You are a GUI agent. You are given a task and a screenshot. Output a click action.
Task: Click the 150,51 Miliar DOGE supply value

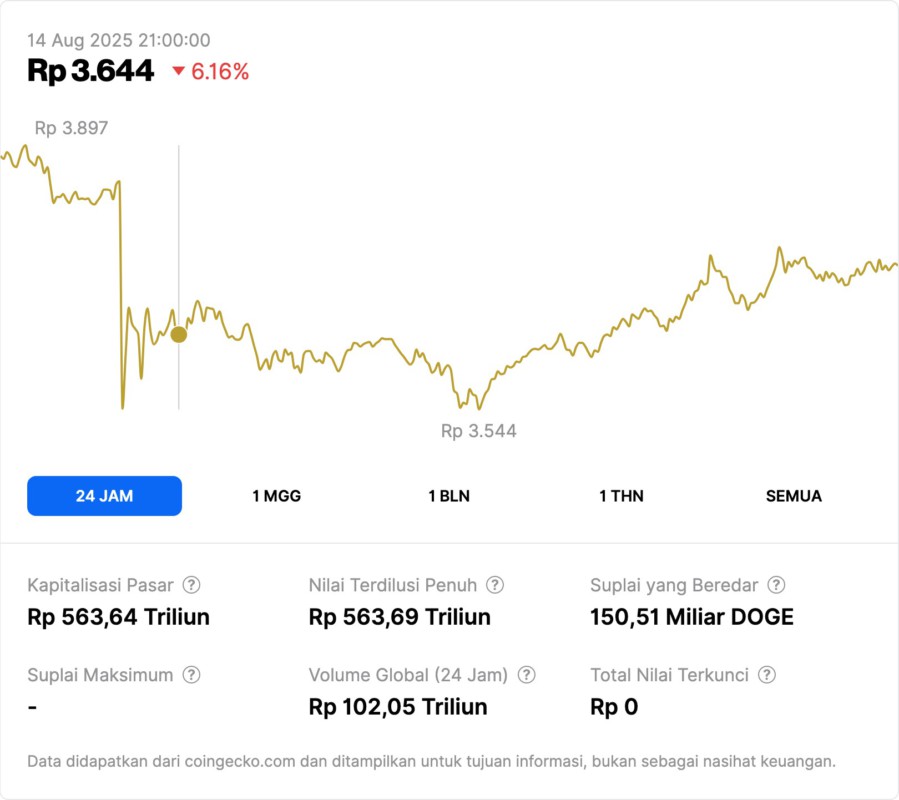[692, 617]
